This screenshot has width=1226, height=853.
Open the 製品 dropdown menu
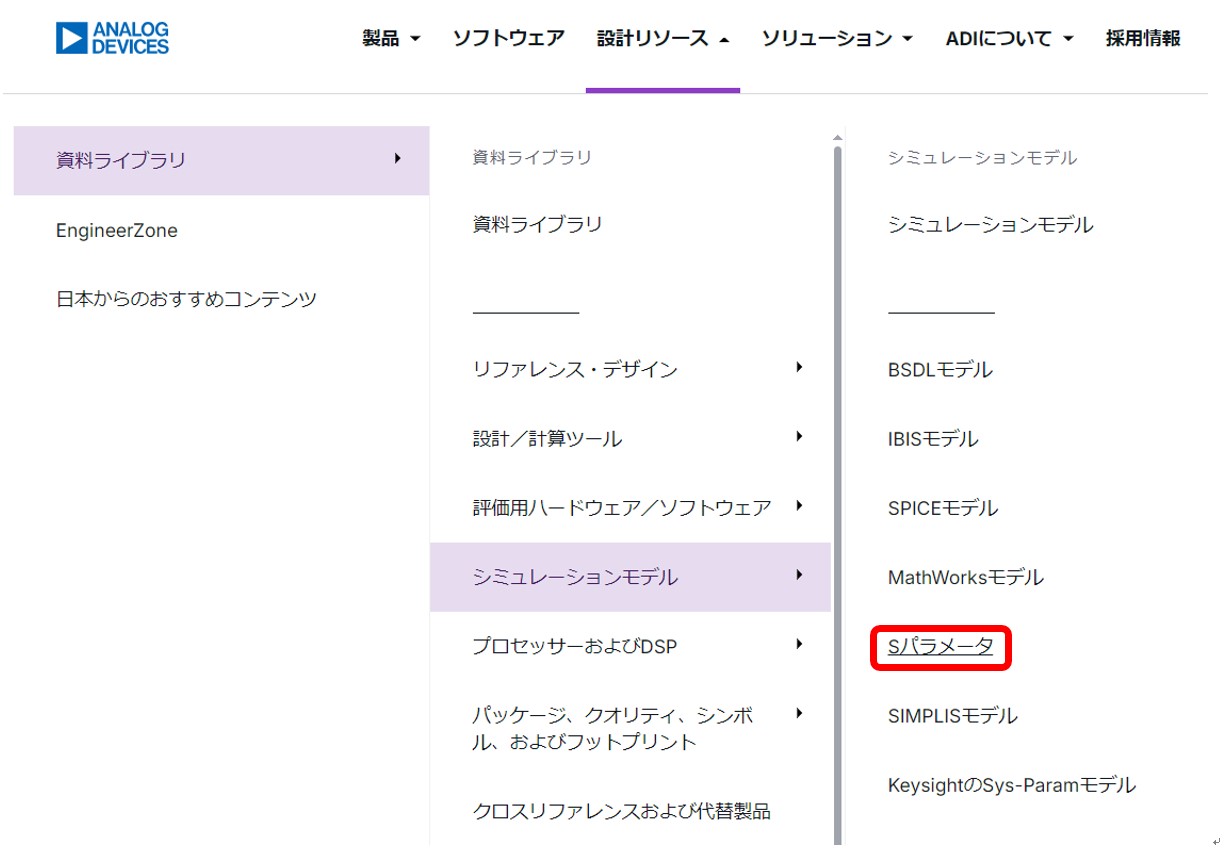(x=391, y=39)
